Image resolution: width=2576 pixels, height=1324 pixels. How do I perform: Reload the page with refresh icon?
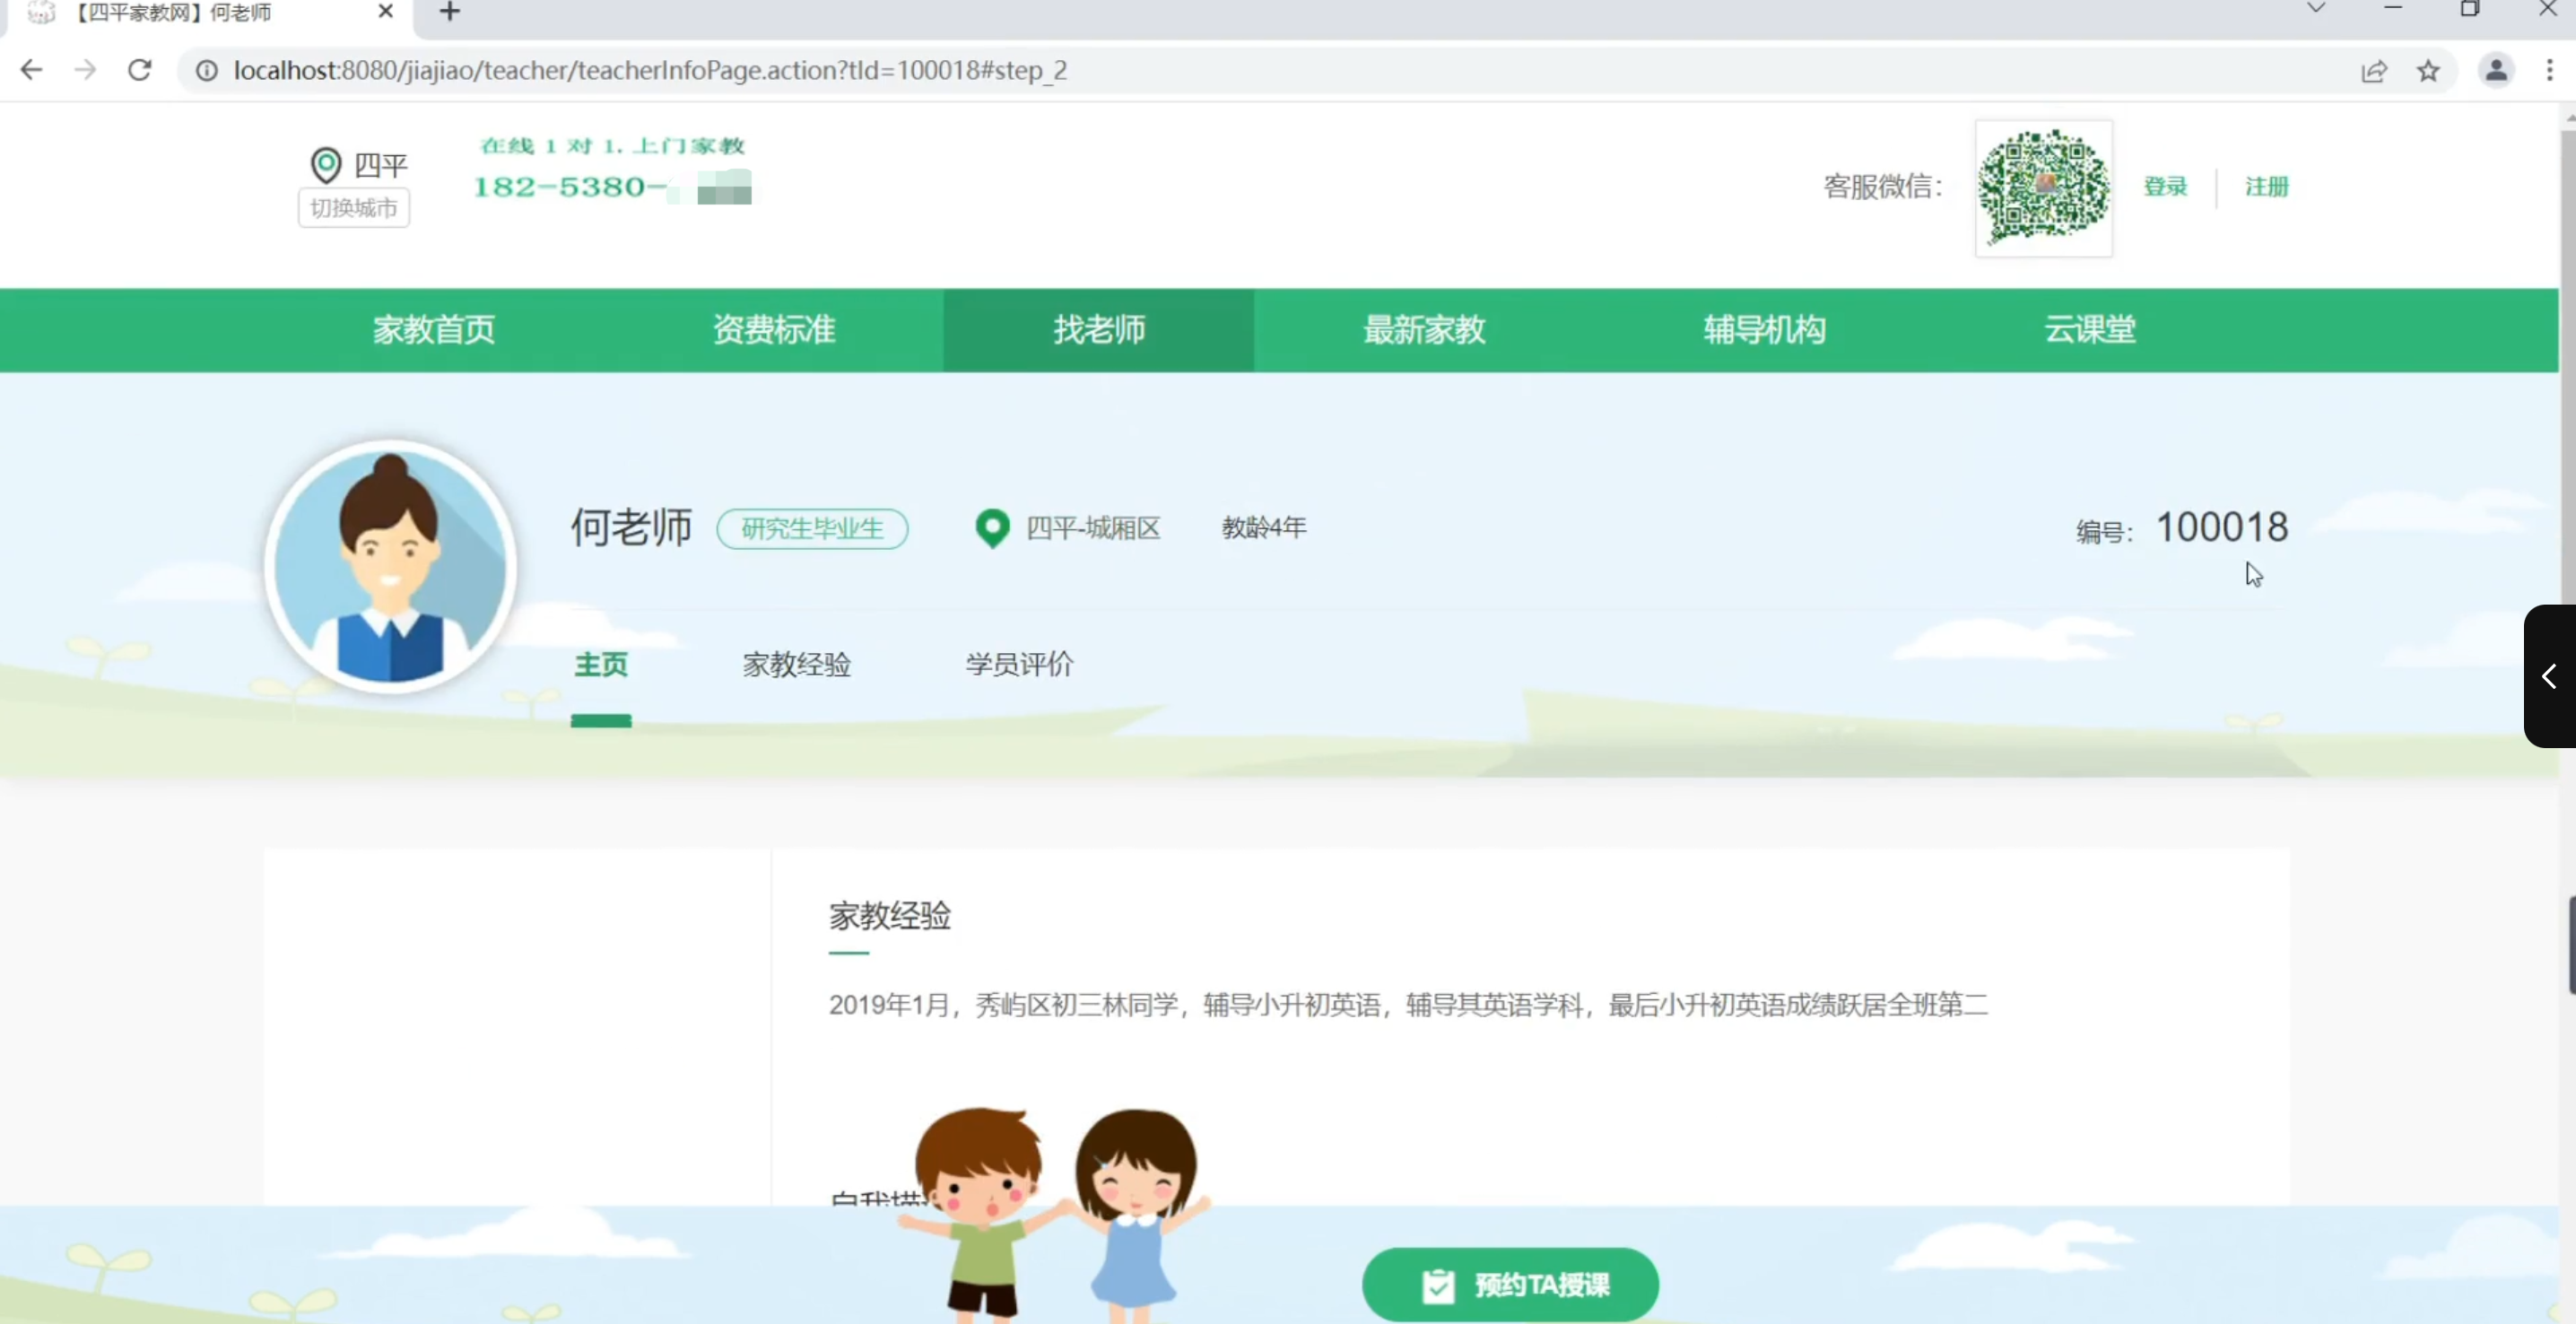[x=140, y=70]
